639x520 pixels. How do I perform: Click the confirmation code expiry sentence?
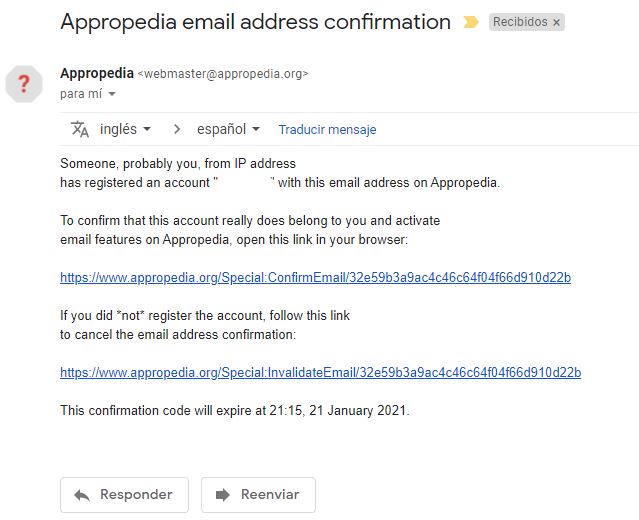click(235, 410)
